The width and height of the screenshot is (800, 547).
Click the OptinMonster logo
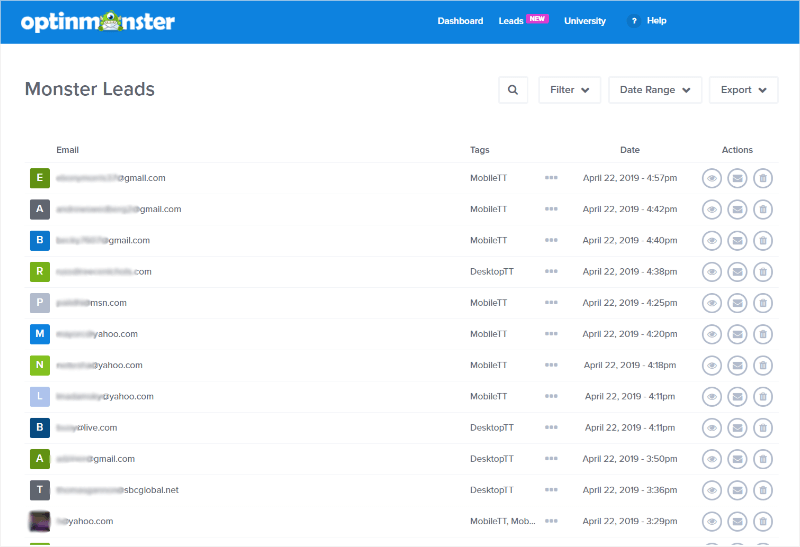click(96, 21)
